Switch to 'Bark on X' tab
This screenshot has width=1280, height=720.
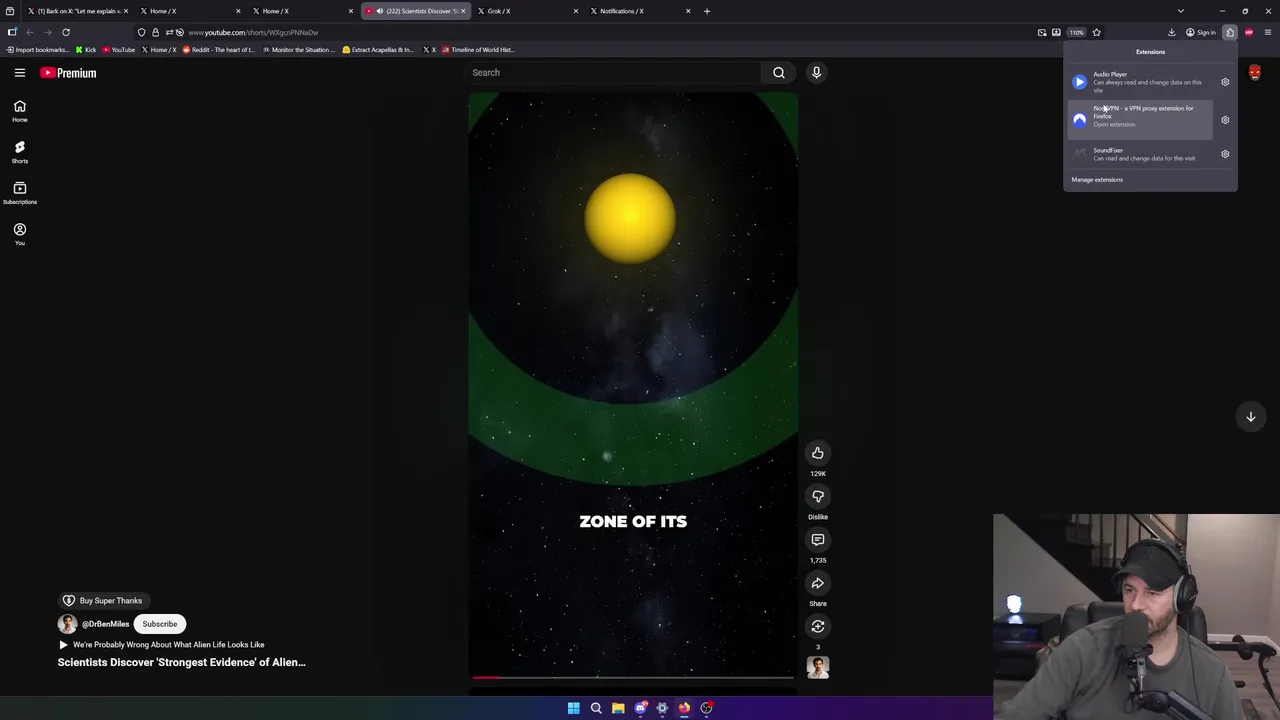[76, 11]
